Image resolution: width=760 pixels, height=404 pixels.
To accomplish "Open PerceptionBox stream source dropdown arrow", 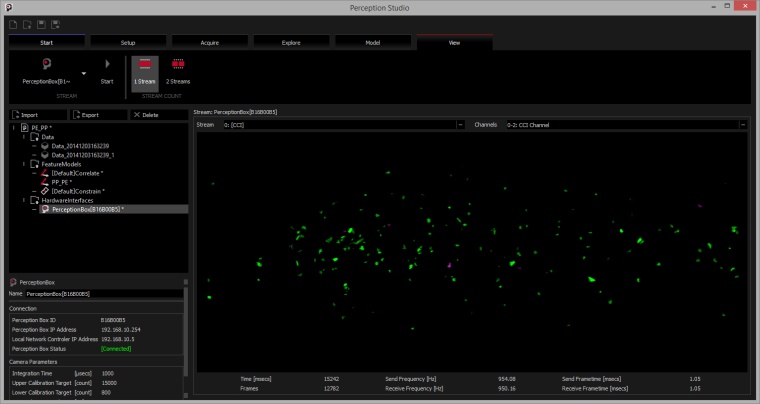I will 84,73.
